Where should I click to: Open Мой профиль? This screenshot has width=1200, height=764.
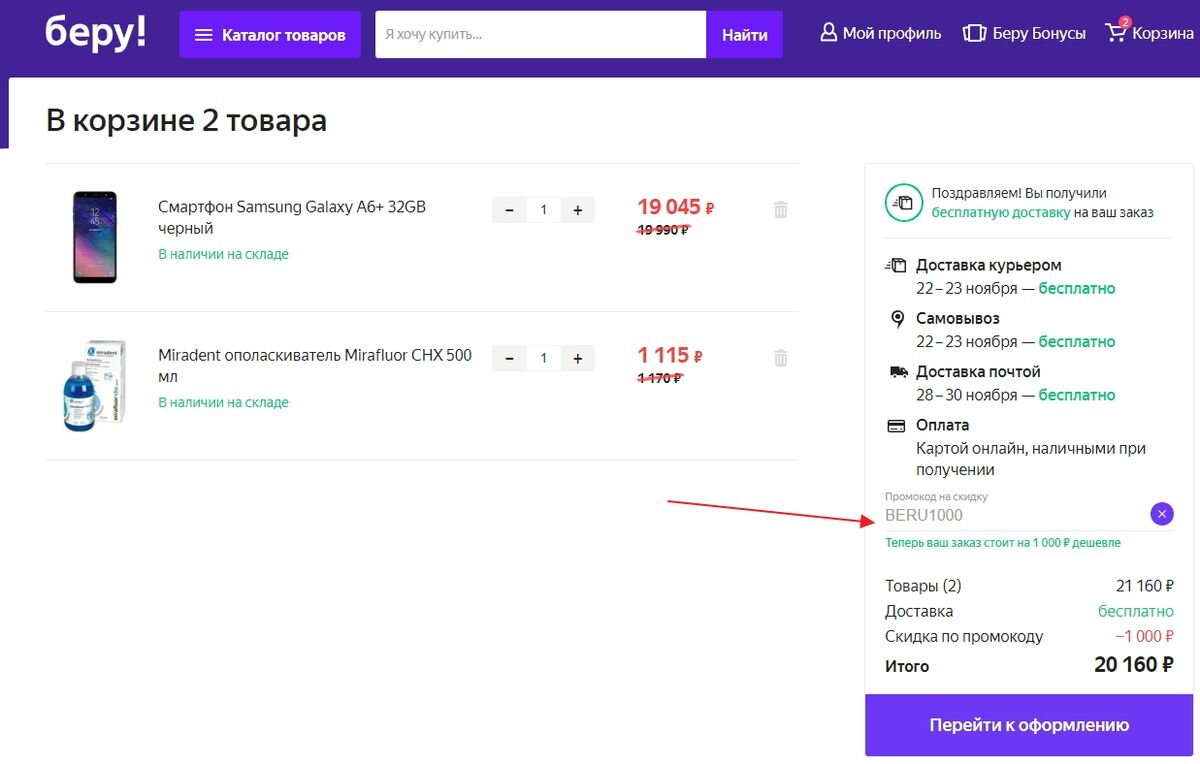(880, 33)
